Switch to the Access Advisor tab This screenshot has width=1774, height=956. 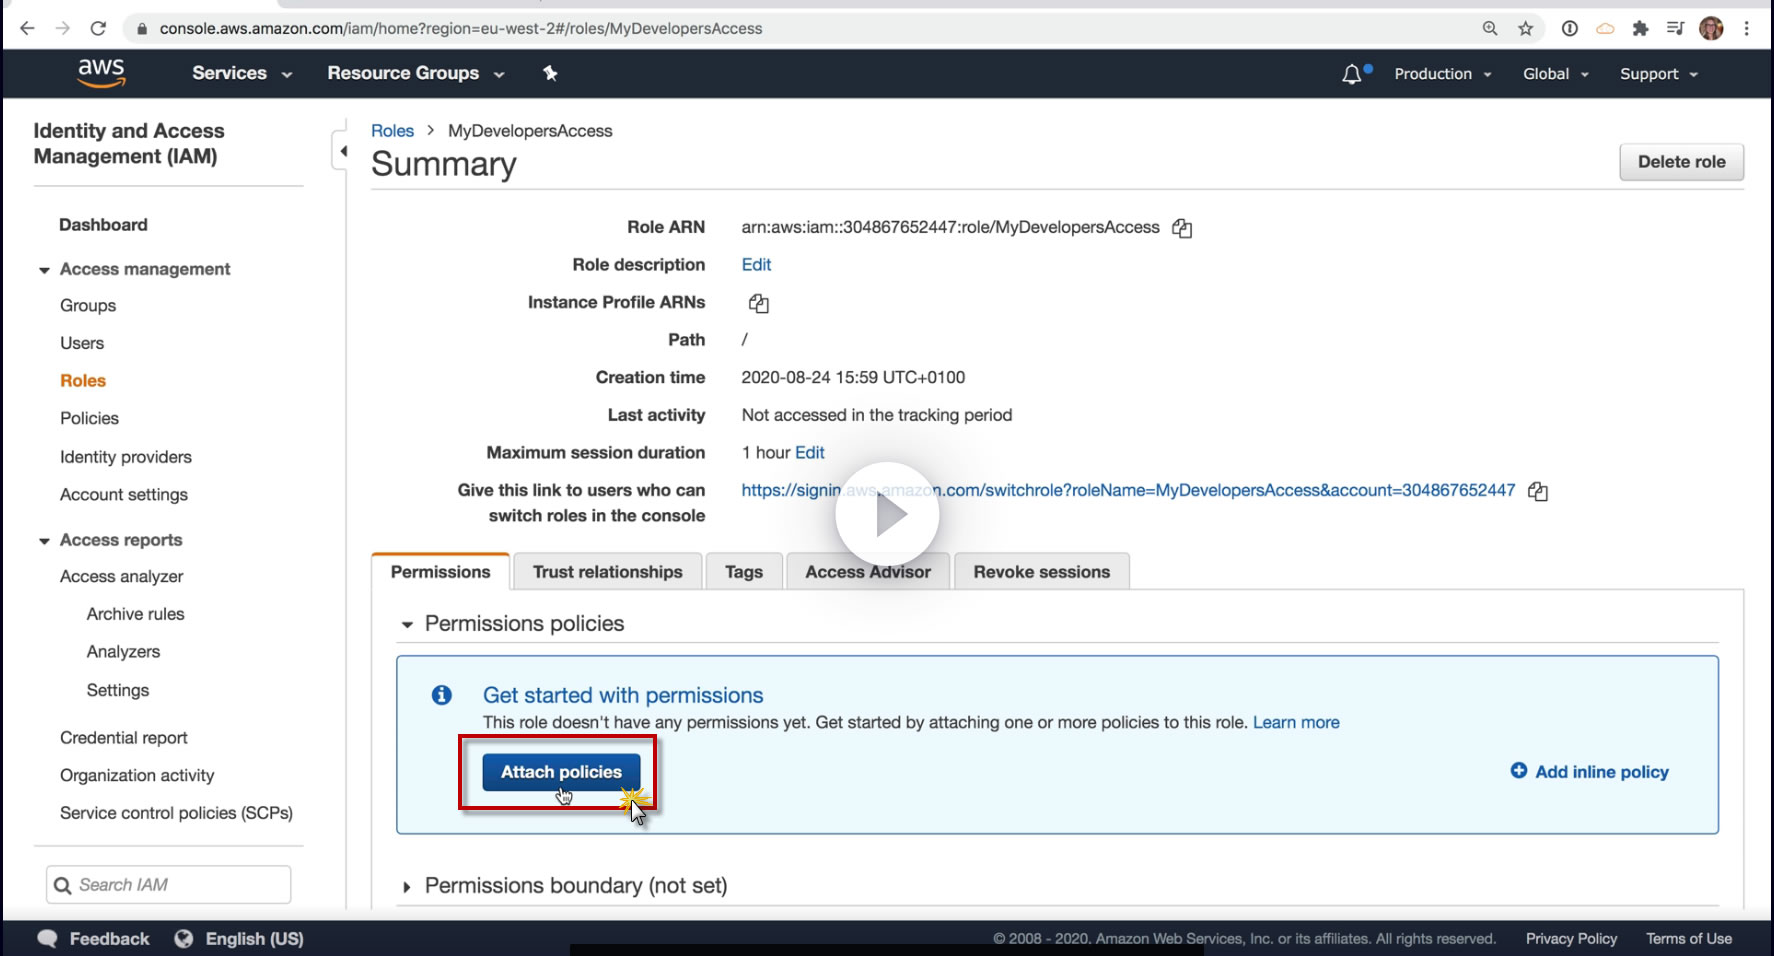(868, 571)
